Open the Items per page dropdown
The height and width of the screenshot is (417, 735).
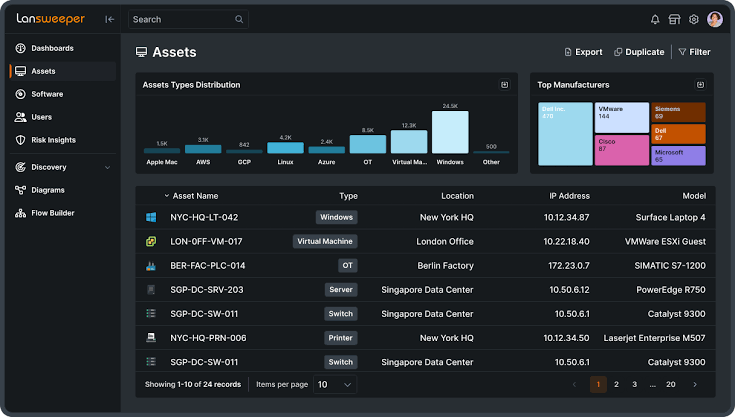335,385
